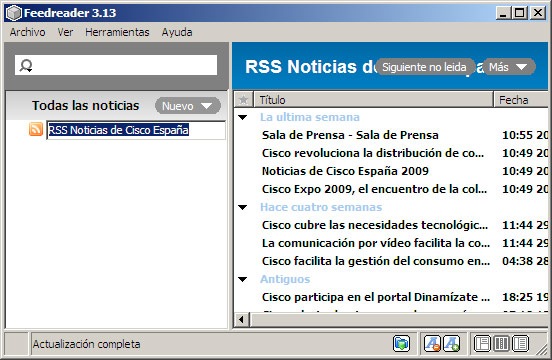Click the Feedreader cube logo in title bar
Image resolution: width=552 pixels, height=360 pixels.
tap(14, 13)
